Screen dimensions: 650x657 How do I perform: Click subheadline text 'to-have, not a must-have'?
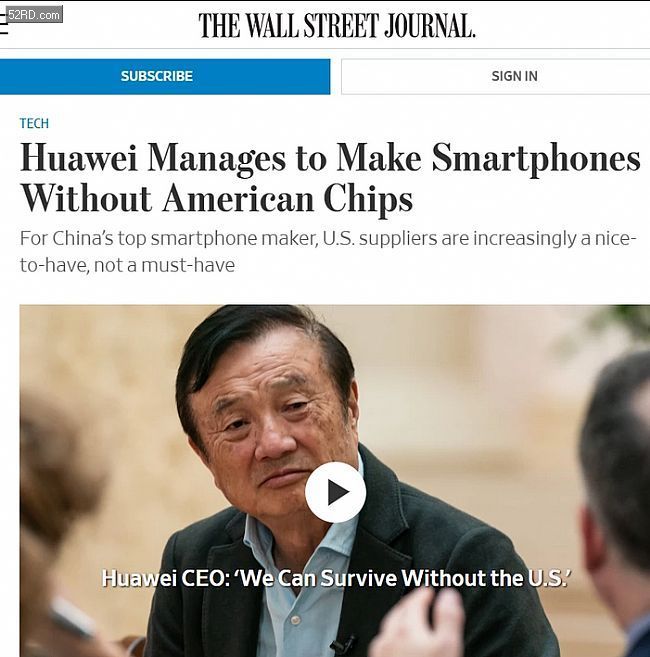(127, 265)
